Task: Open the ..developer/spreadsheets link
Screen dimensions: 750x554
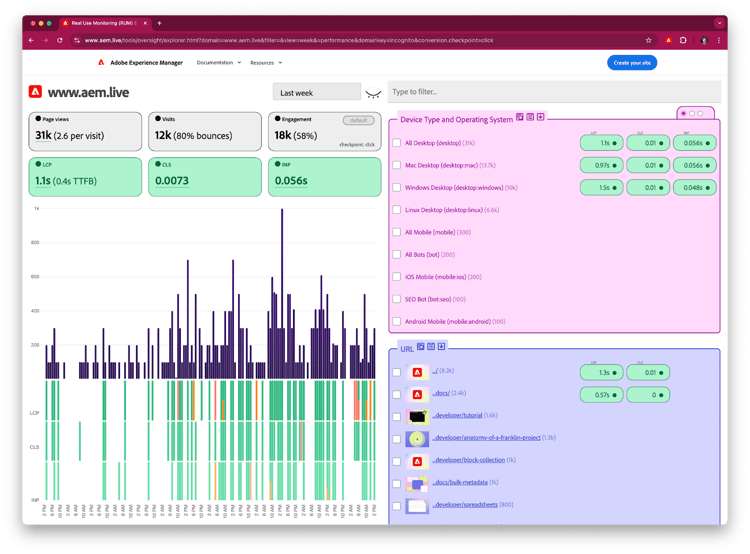Action: pos(465,505)
